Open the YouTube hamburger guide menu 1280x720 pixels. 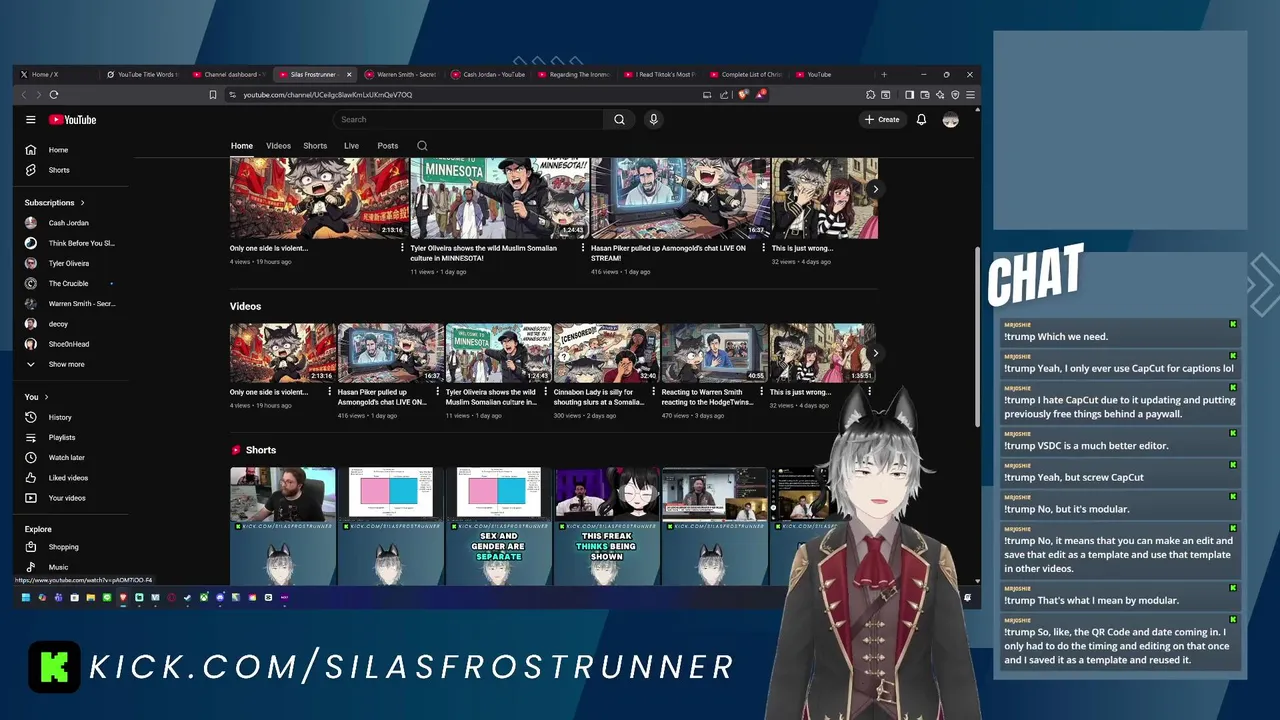pos(31,120)
